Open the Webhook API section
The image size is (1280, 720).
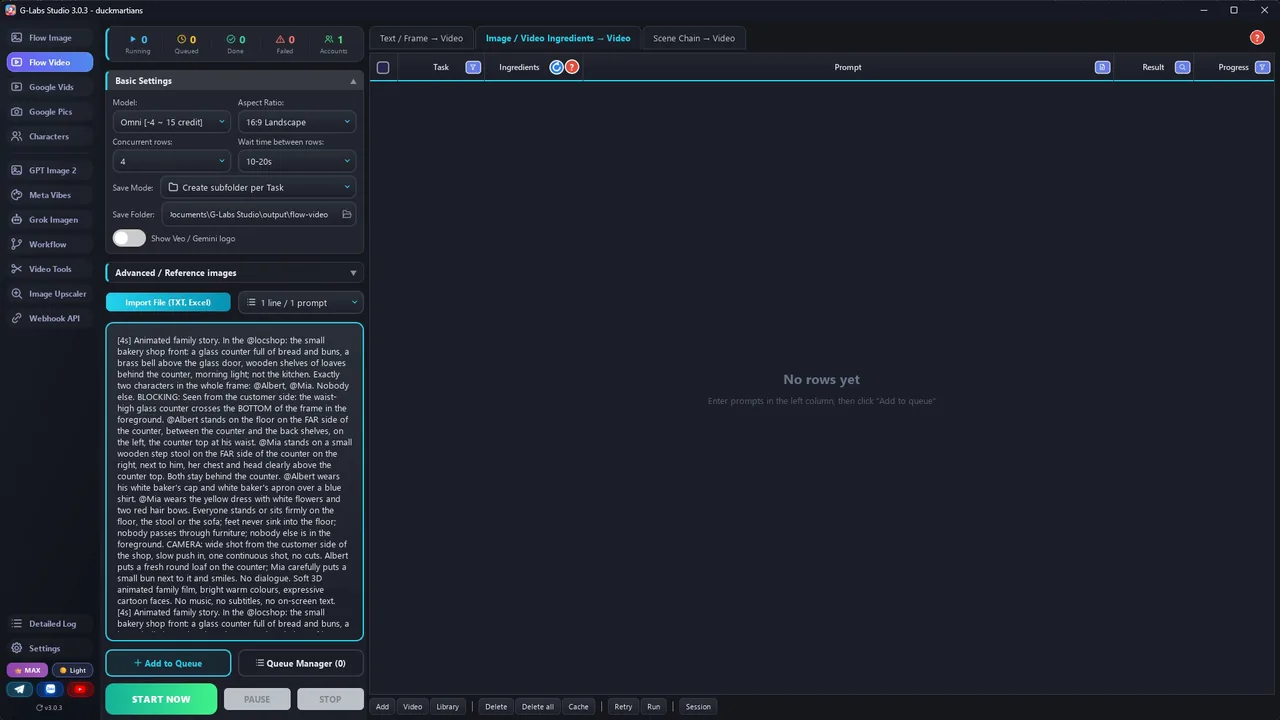(50, 318)
